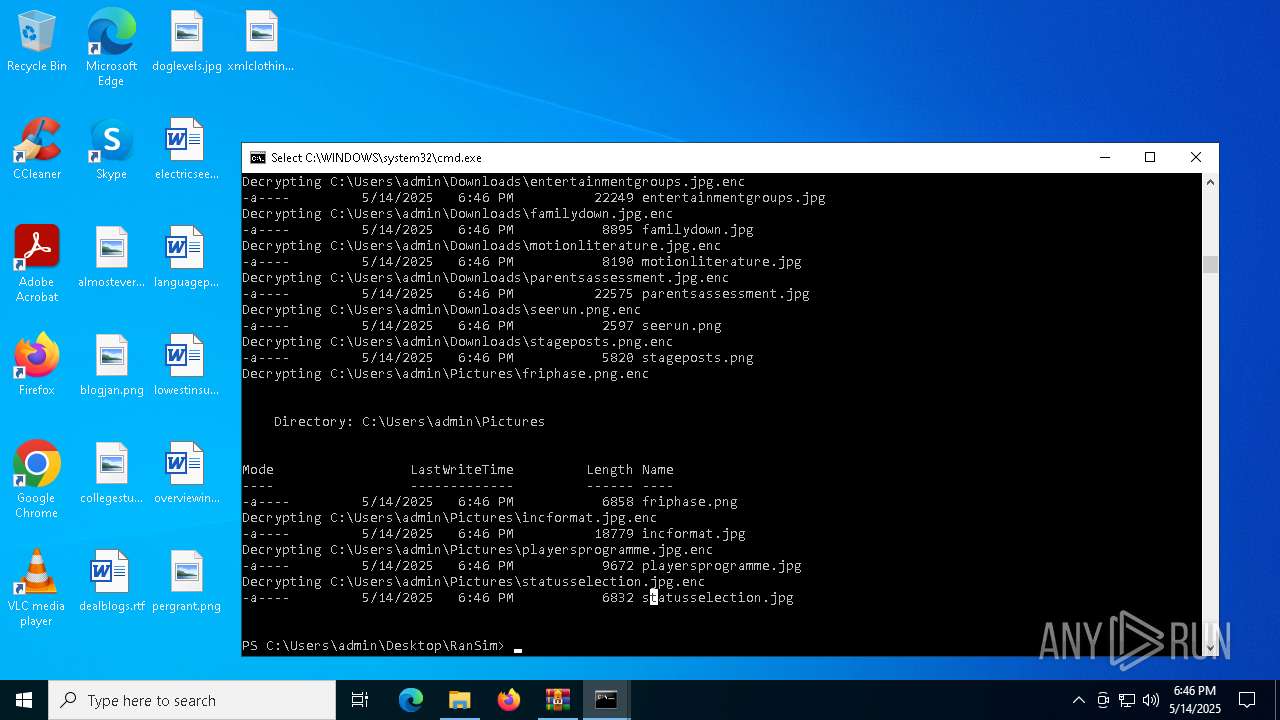1280x720 pixels.
Task: Open the Google Chrome desktop shortcut
Action: point(37,480)
